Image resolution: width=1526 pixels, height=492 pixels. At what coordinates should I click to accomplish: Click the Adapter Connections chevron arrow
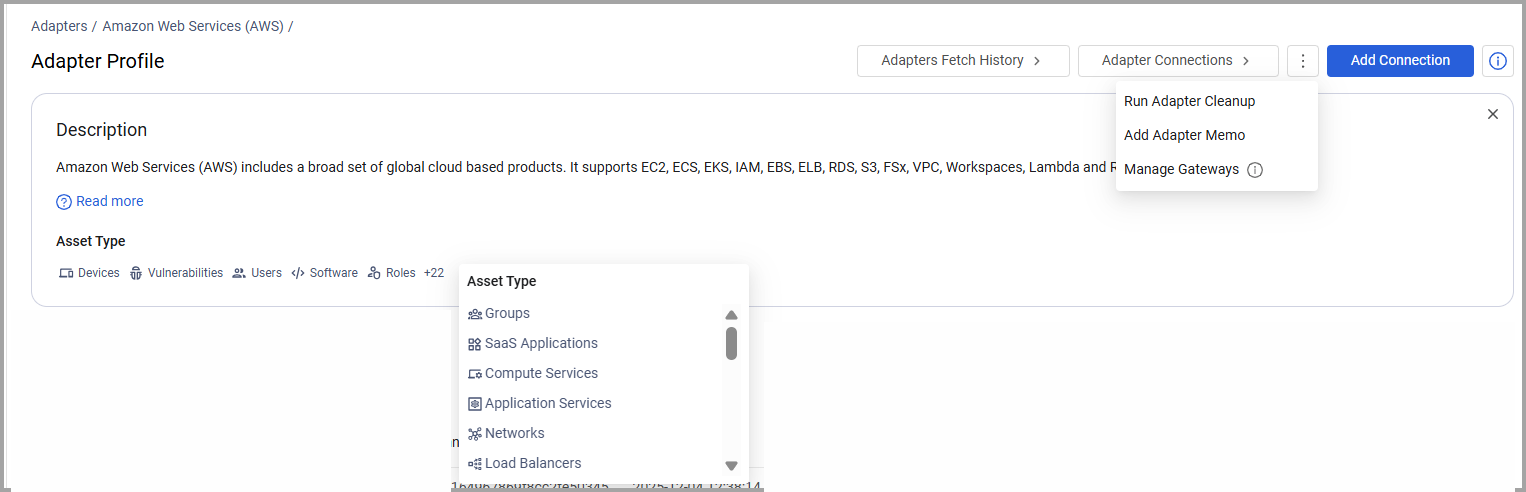tap(1246, 61)
